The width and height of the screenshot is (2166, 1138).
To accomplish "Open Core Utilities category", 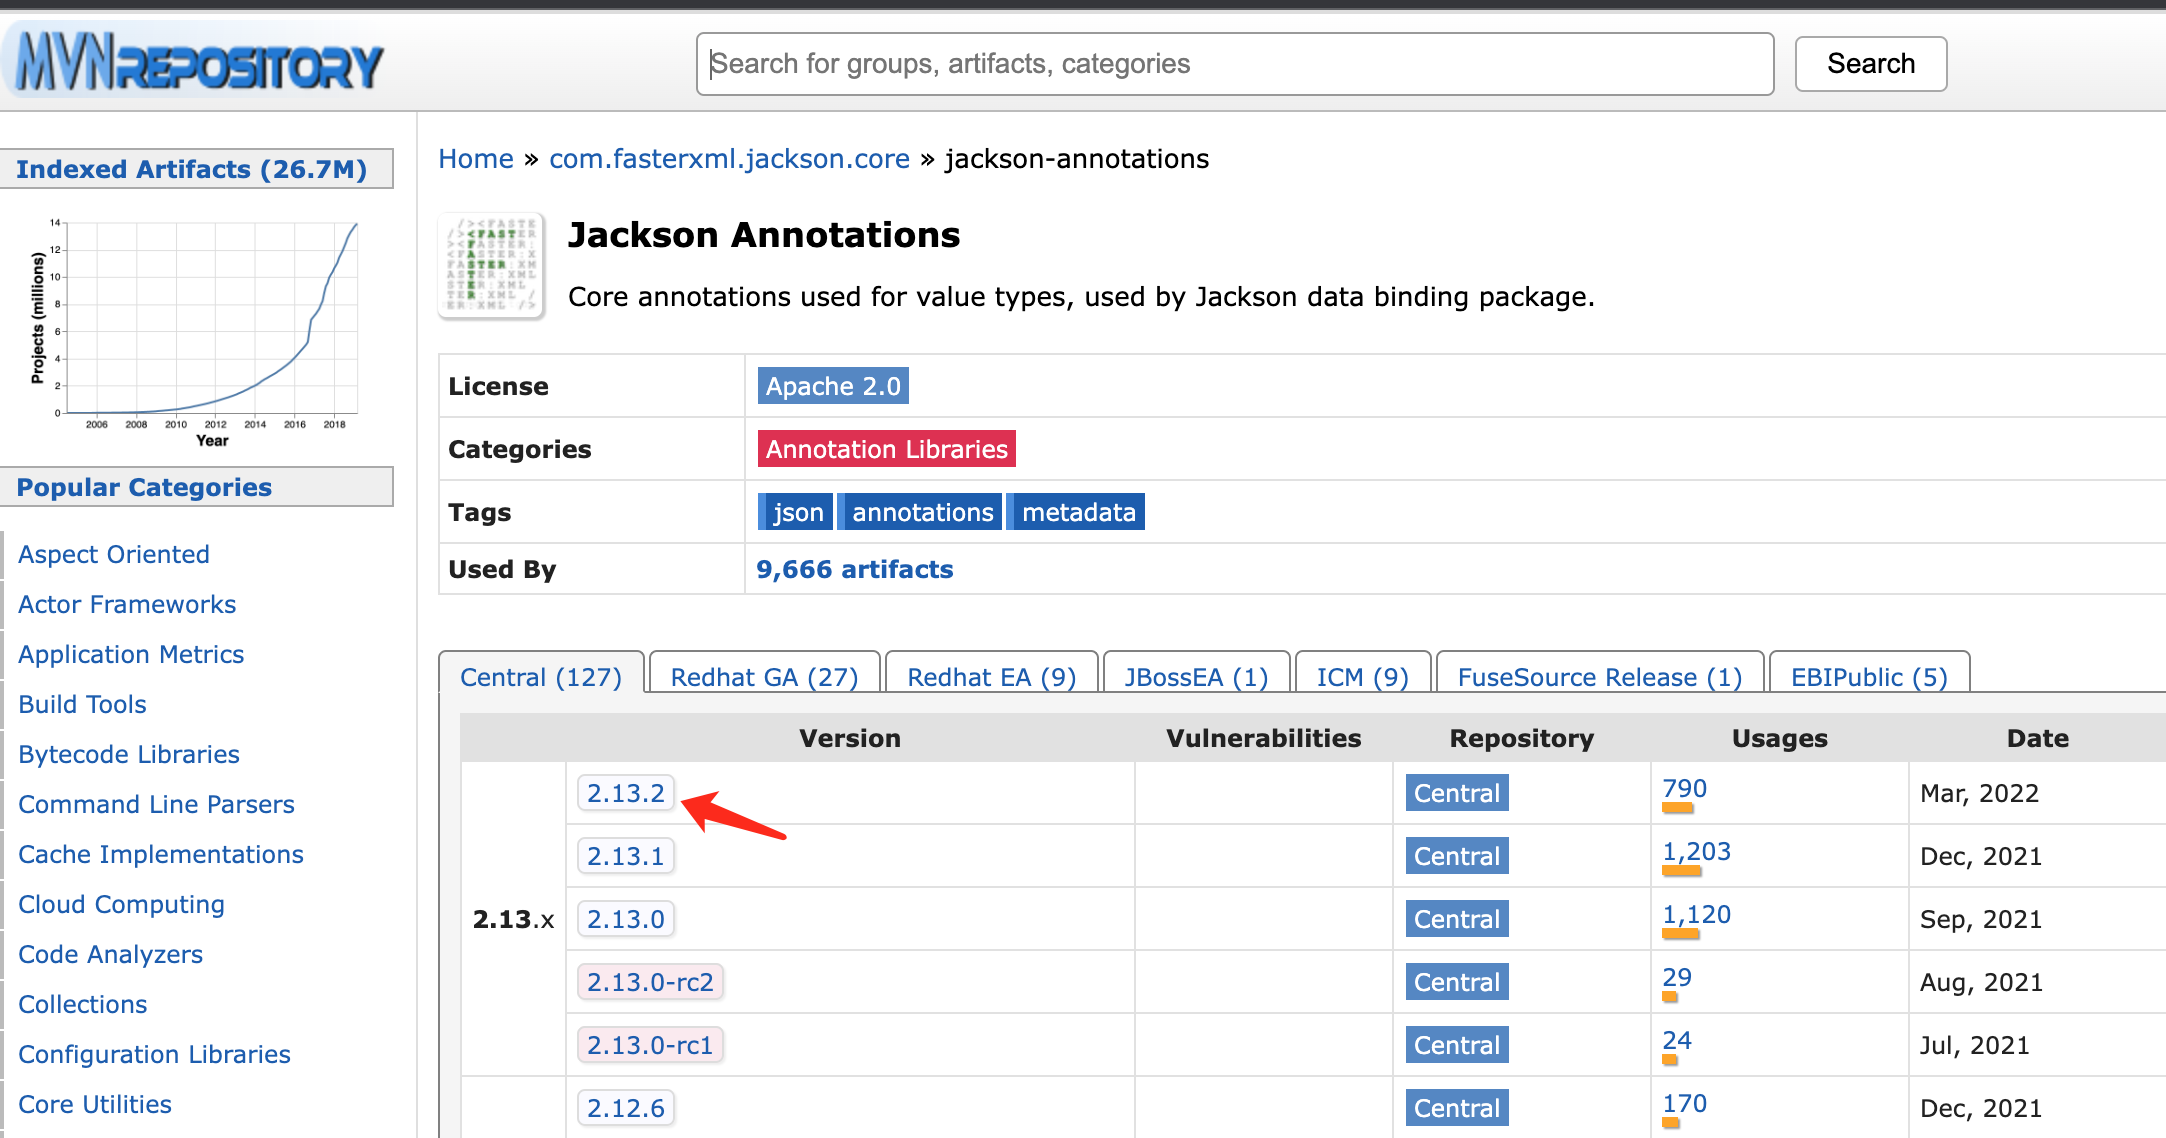I will pos(95,1104).
